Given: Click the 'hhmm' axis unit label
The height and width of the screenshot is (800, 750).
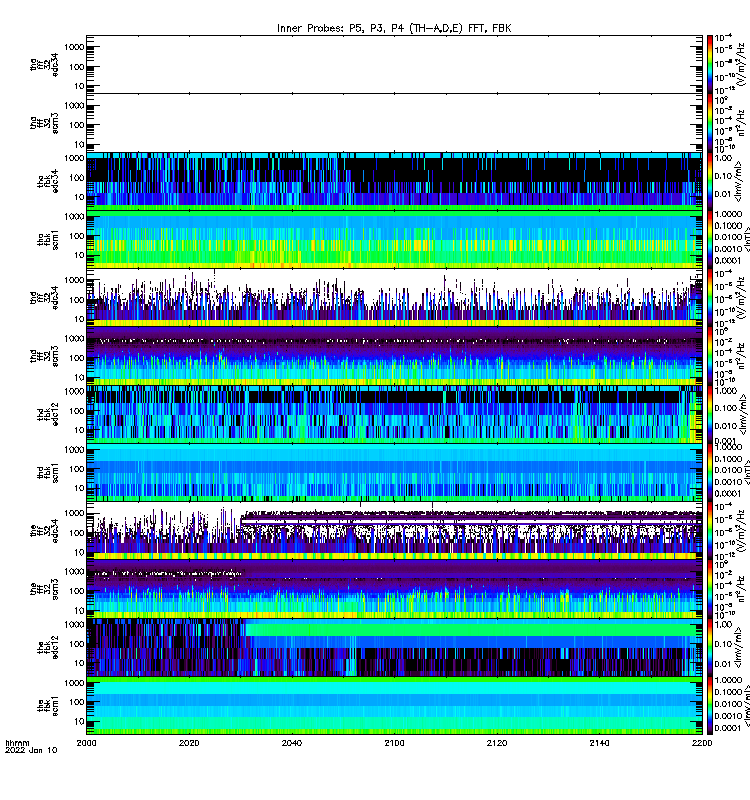Looking at the screenshot, I should click(x=17, y=743).
